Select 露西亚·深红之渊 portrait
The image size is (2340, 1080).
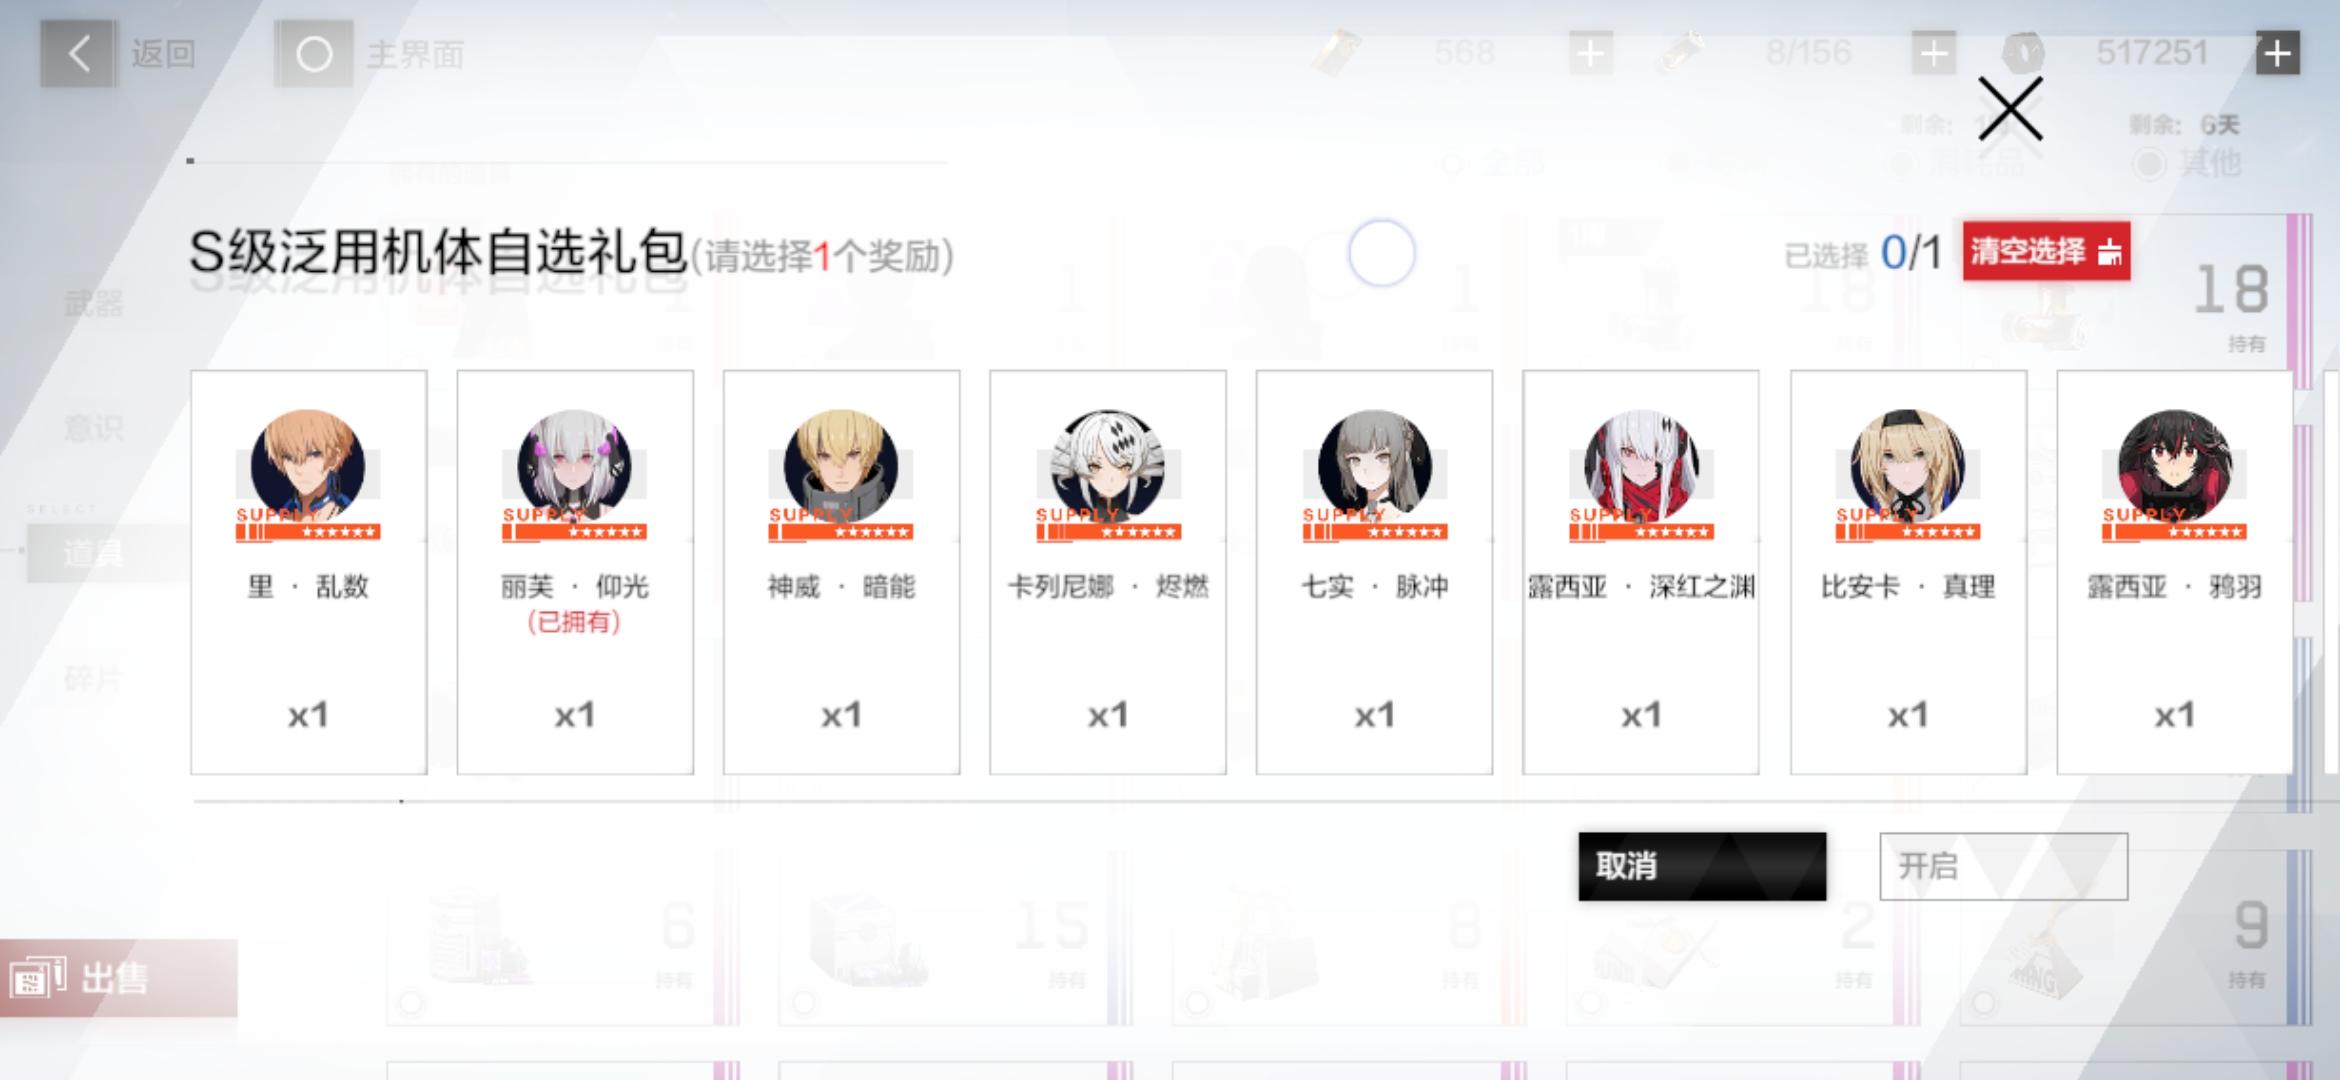pyautogui.click(x=1641, y=466)
